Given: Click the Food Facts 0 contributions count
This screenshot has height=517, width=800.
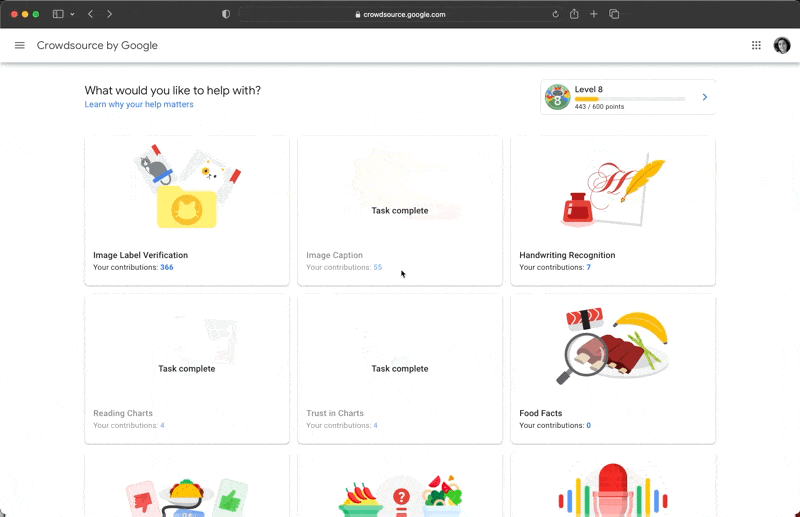Looking at the screenshot, I should pyautogui.click(x=588, y=426).
